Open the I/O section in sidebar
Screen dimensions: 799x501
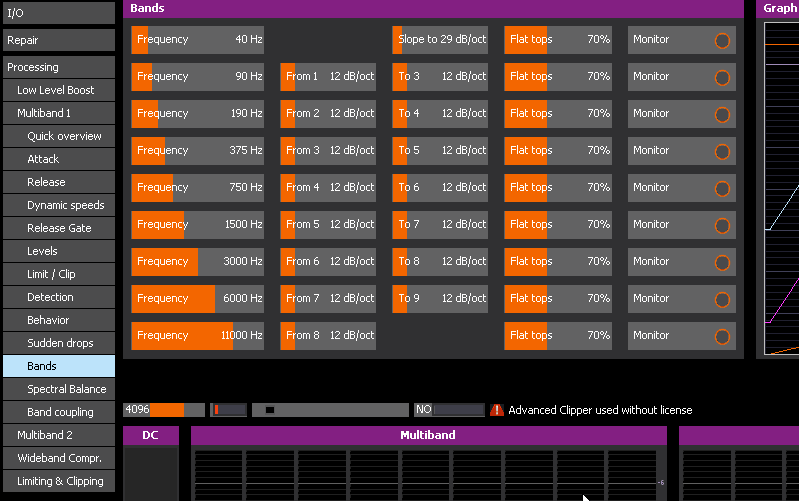[x=58, y=13]
